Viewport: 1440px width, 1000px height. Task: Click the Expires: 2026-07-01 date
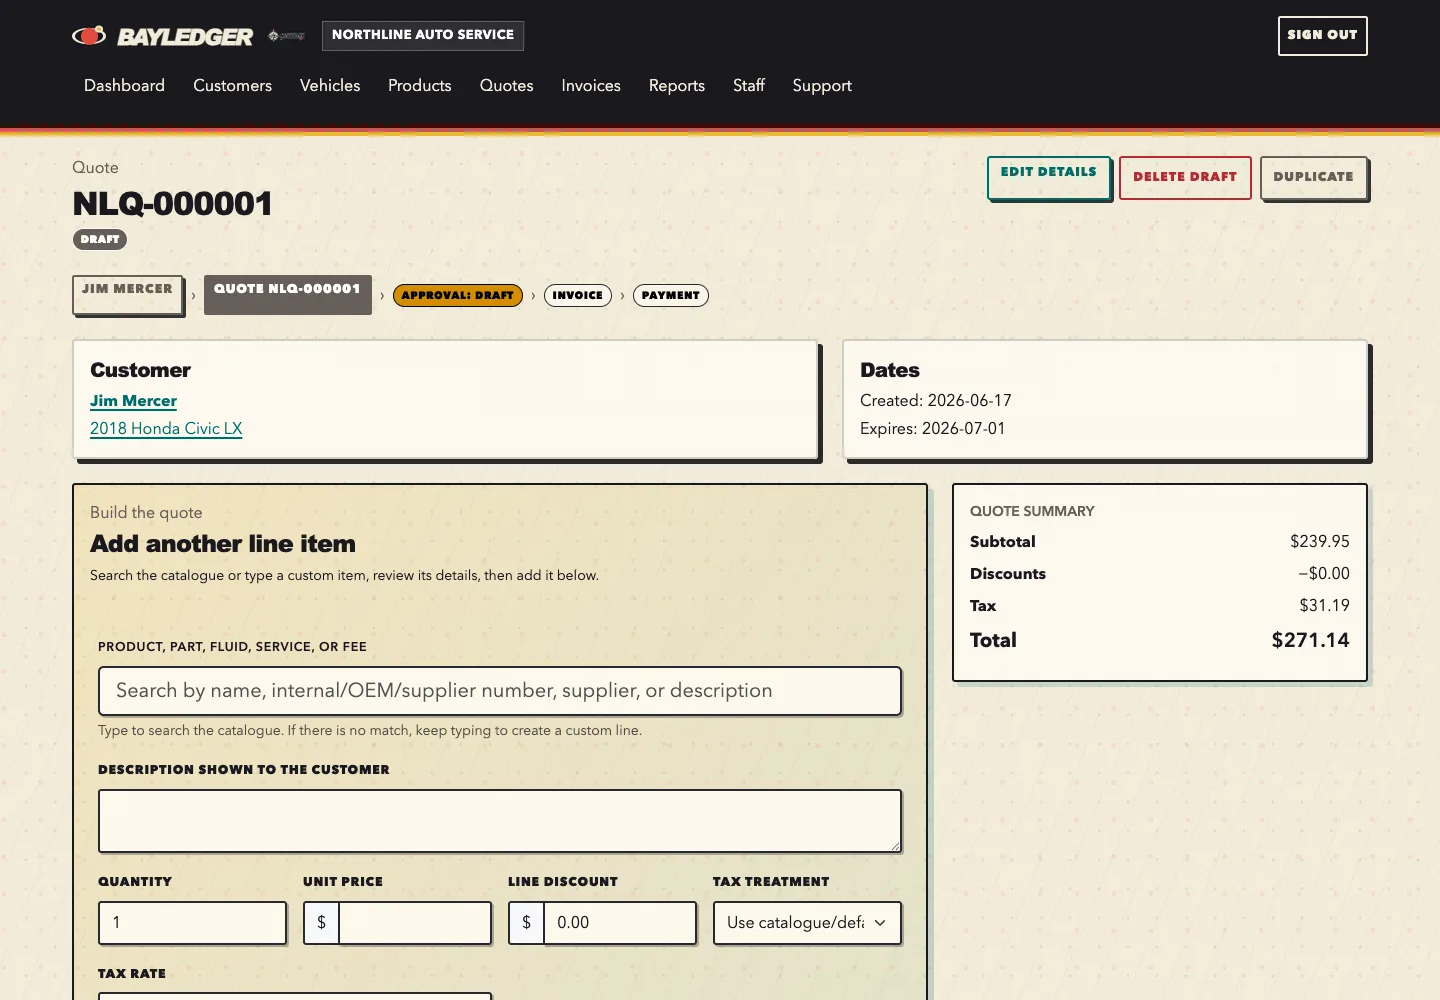coord(933,428)
